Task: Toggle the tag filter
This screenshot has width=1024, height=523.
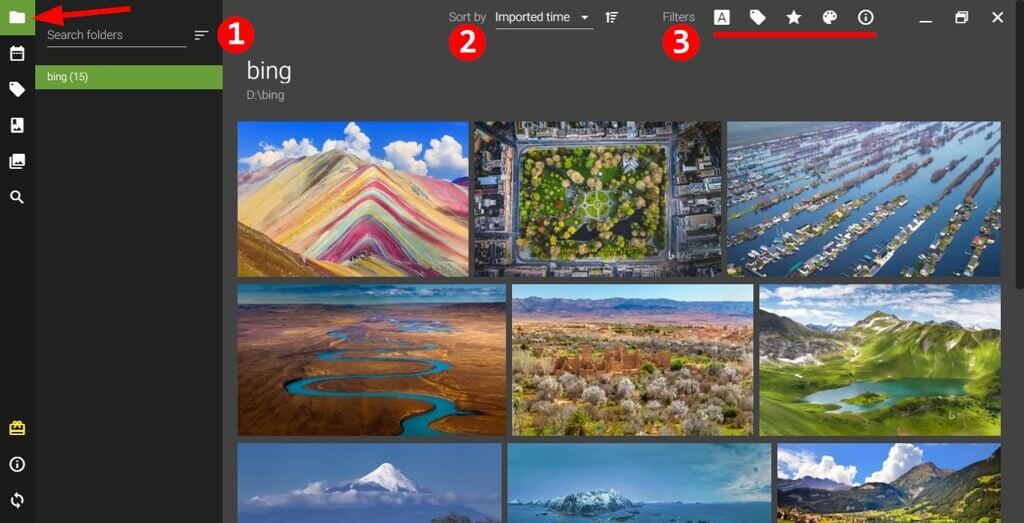Action: point(758,17)
